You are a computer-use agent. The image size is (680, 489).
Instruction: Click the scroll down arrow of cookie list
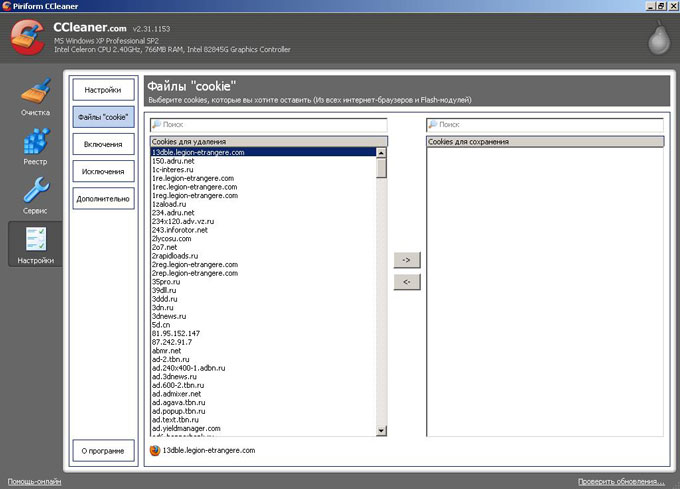click(x=381, y=430)
